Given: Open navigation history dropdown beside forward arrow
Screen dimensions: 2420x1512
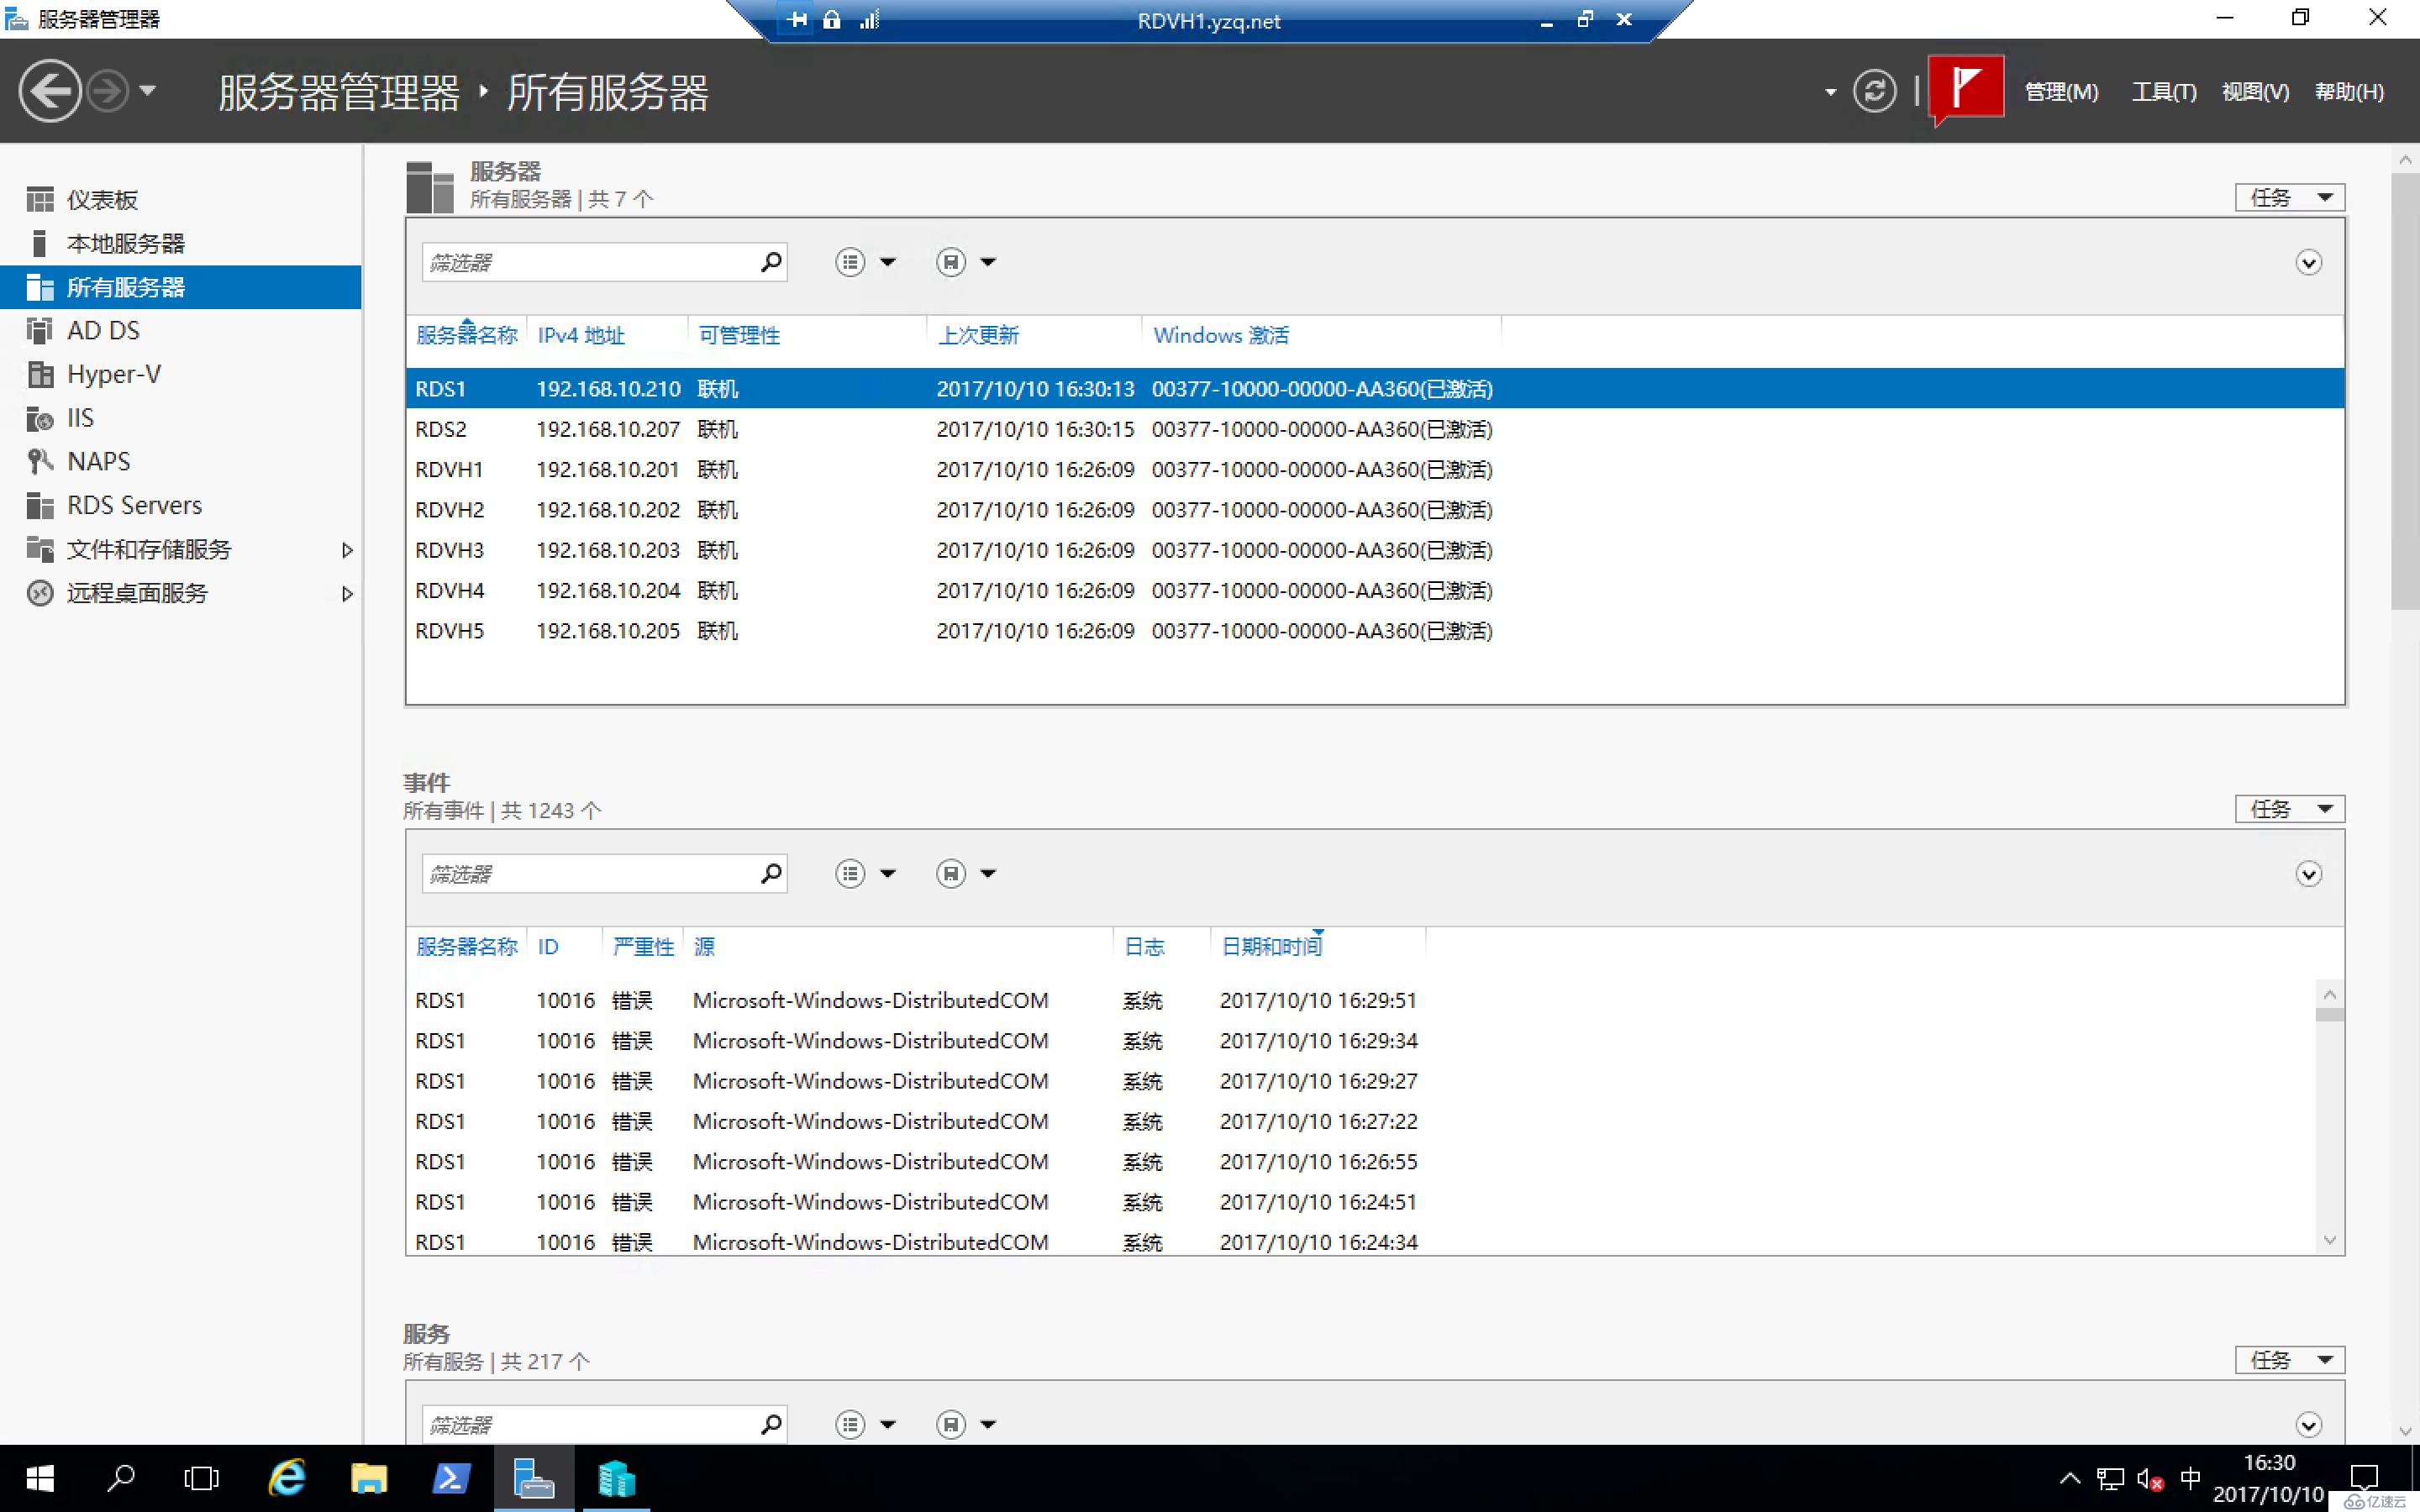Looking at the screenshot, I should click(148, 91).
